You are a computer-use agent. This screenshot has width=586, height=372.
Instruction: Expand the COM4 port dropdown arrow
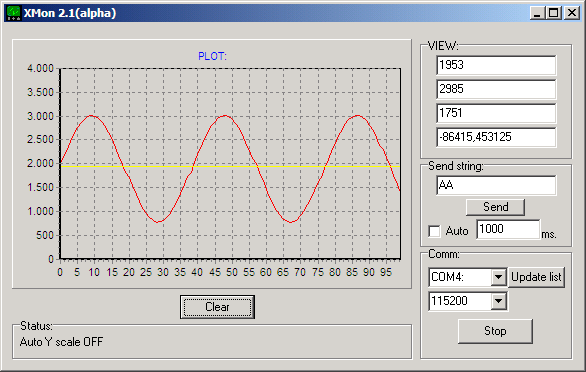[x=499, y=277]
